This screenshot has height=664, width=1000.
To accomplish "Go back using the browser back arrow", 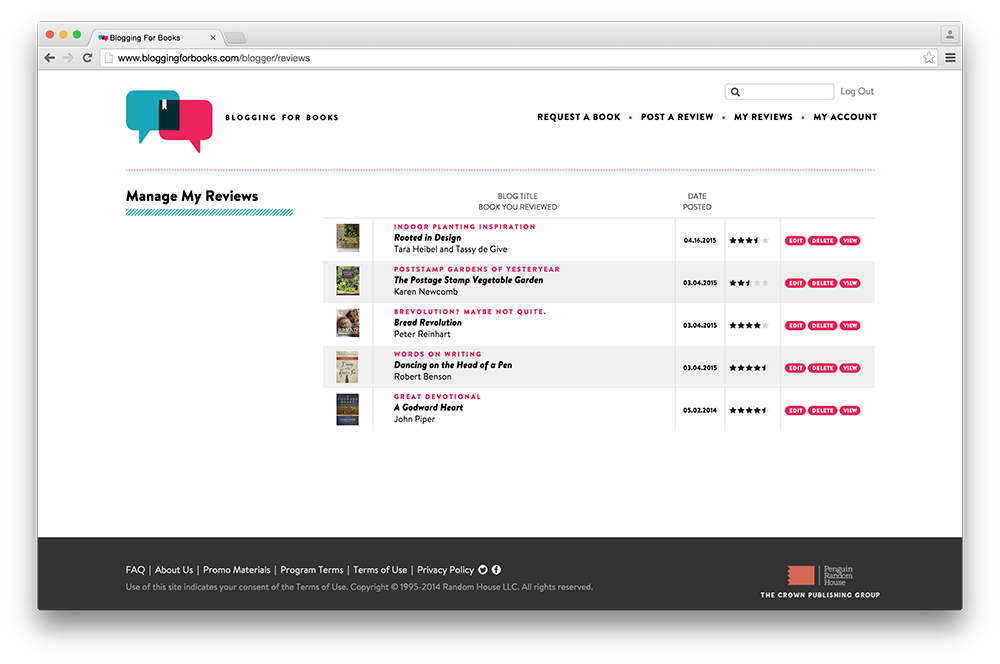I will (50, 58).
